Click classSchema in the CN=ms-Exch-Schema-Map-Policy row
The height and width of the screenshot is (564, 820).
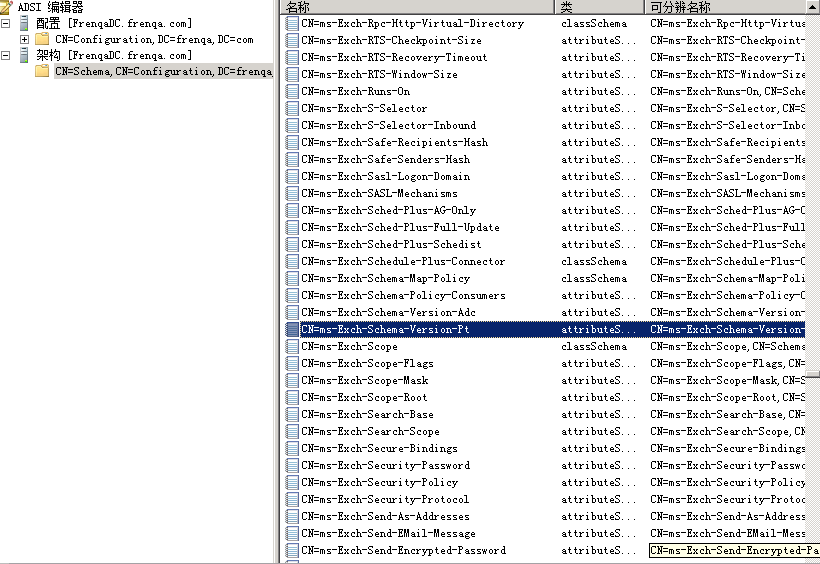(x=594, y=278)
